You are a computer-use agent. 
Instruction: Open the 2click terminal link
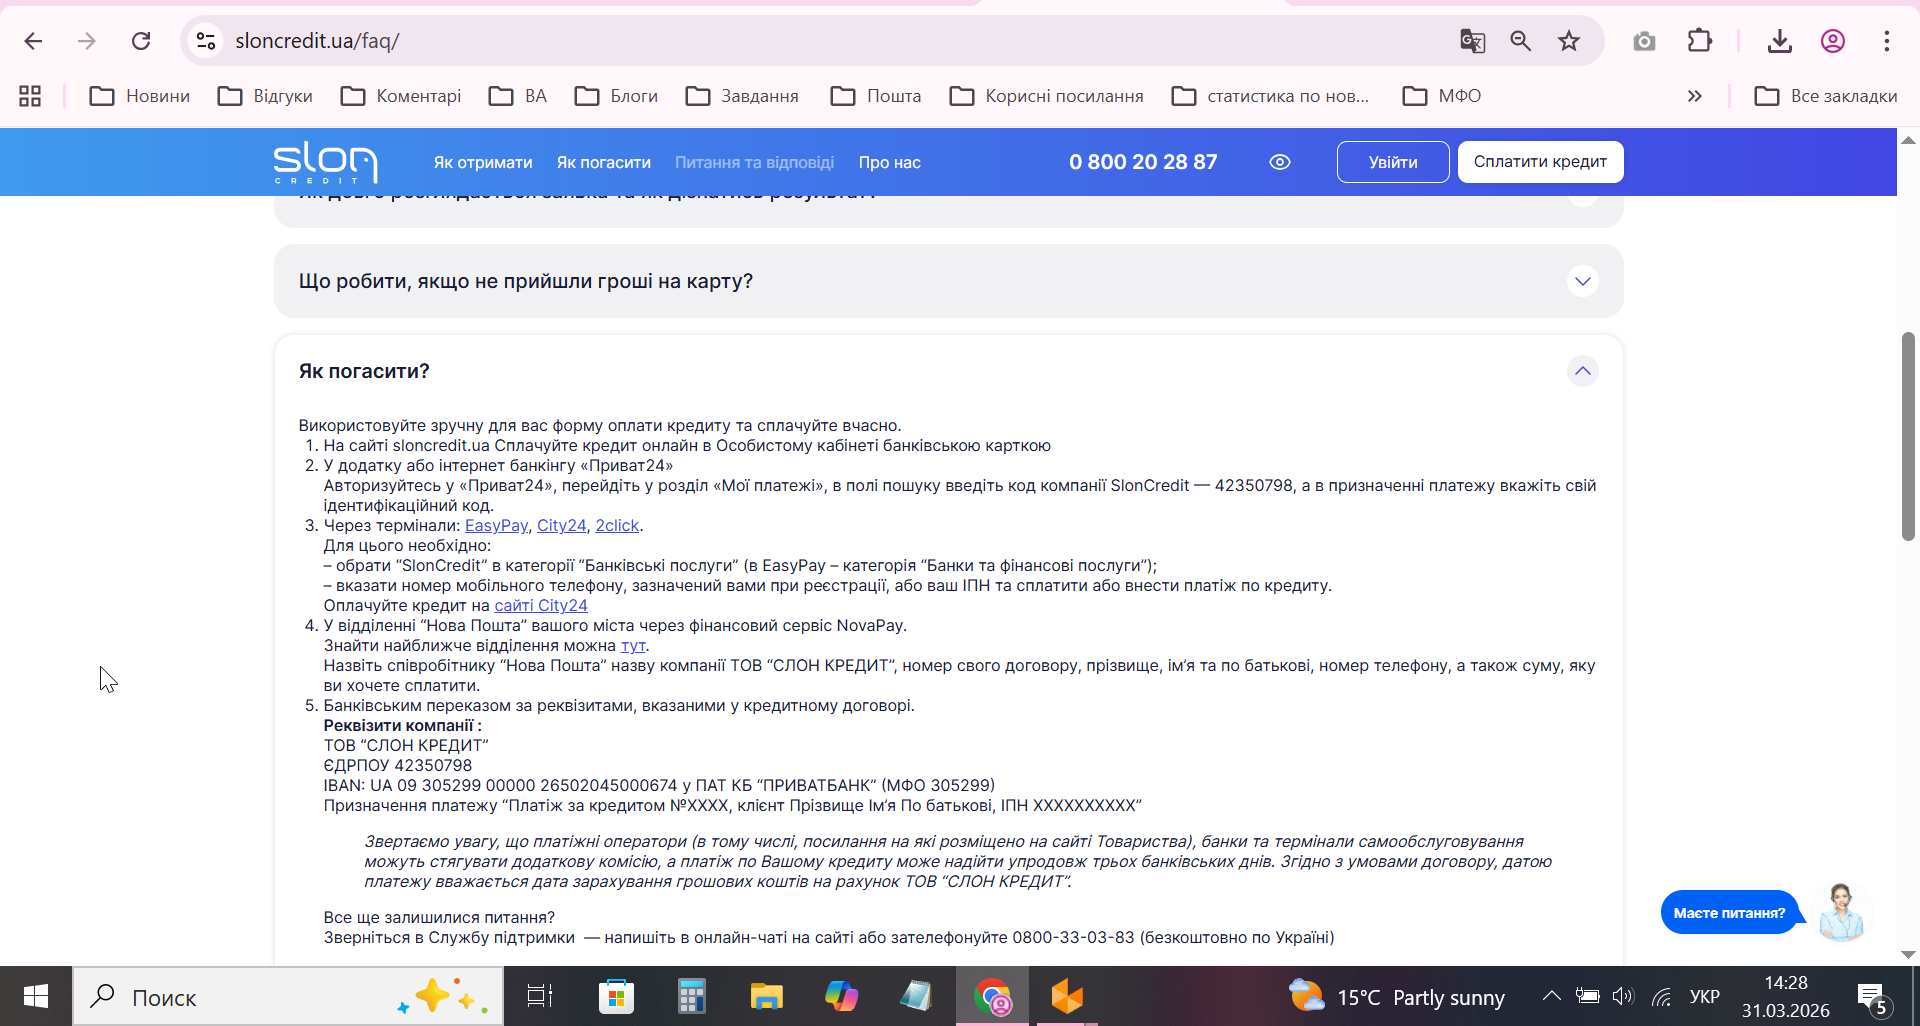click(617, 526)
